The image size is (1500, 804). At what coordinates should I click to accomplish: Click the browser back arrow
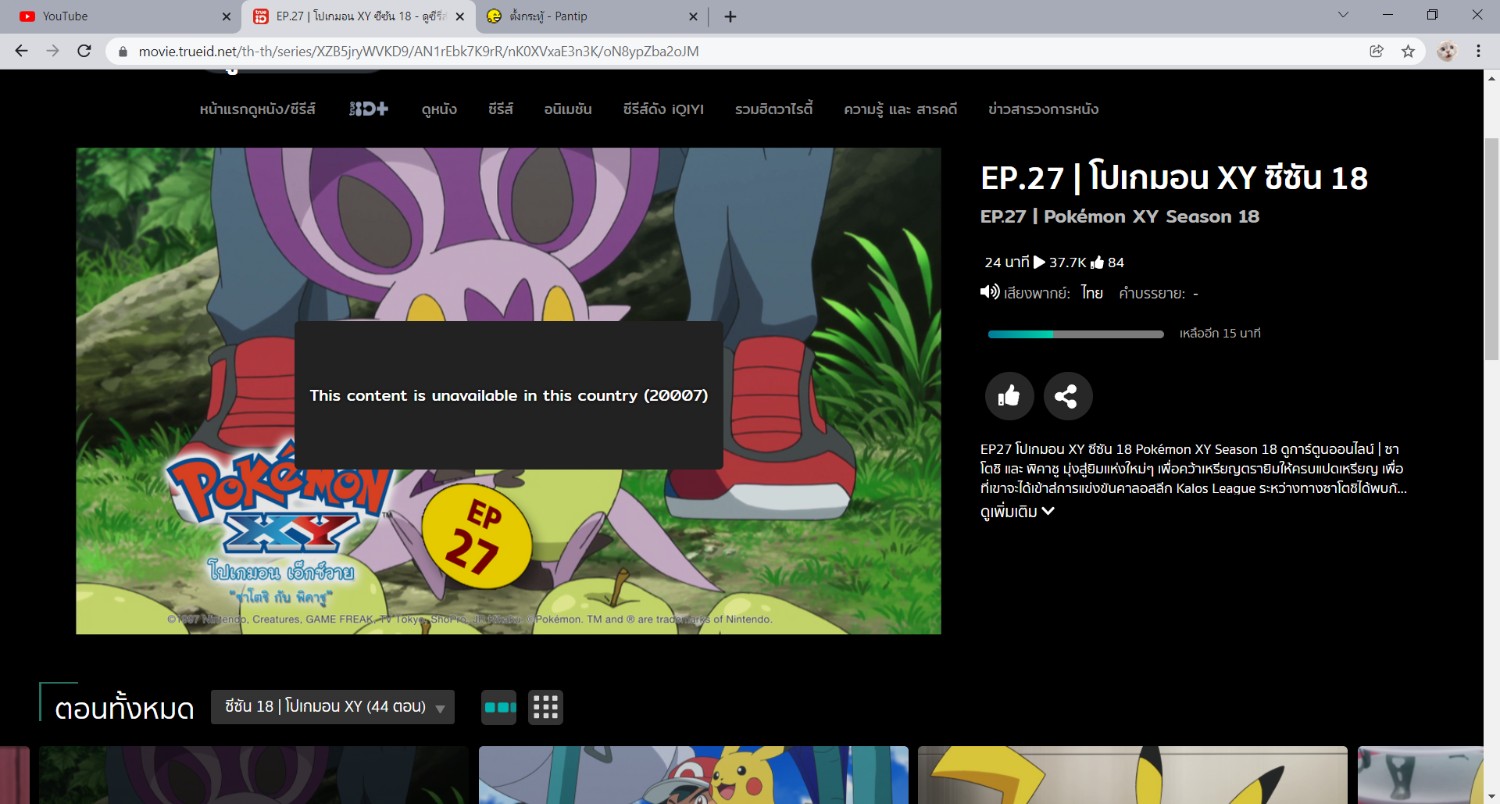21,51
